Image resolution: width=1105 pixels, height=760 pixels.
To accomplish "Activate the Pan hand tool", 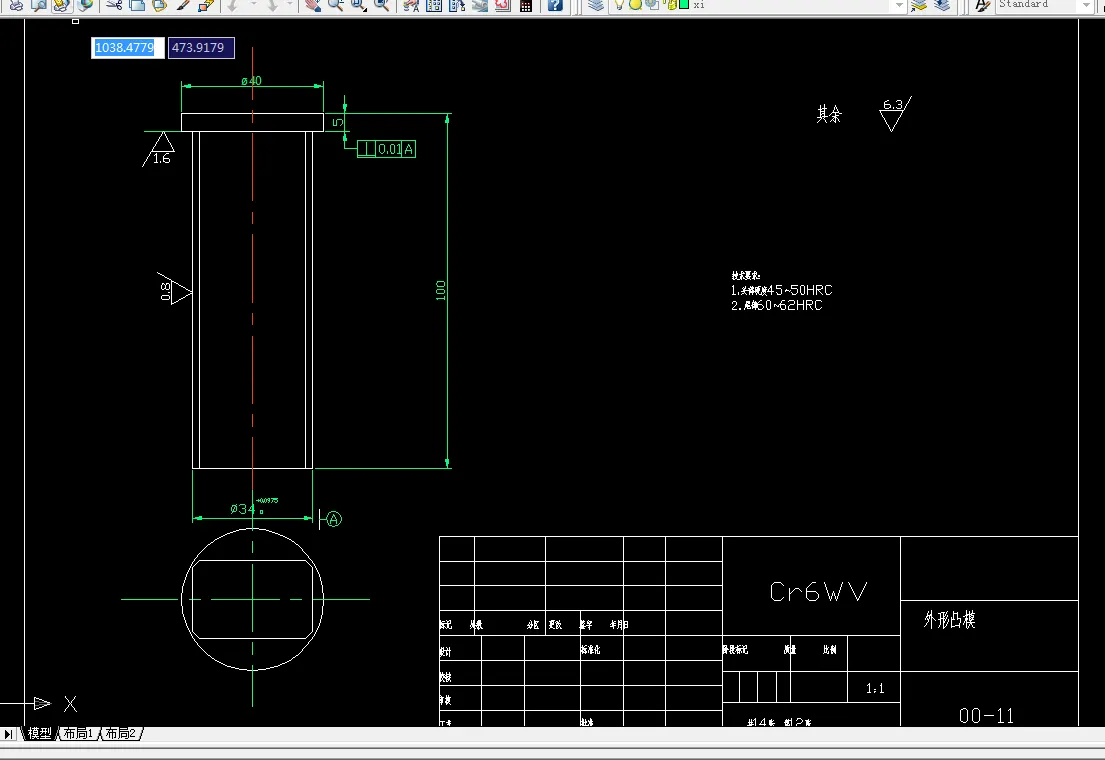I will coord(312,5).
